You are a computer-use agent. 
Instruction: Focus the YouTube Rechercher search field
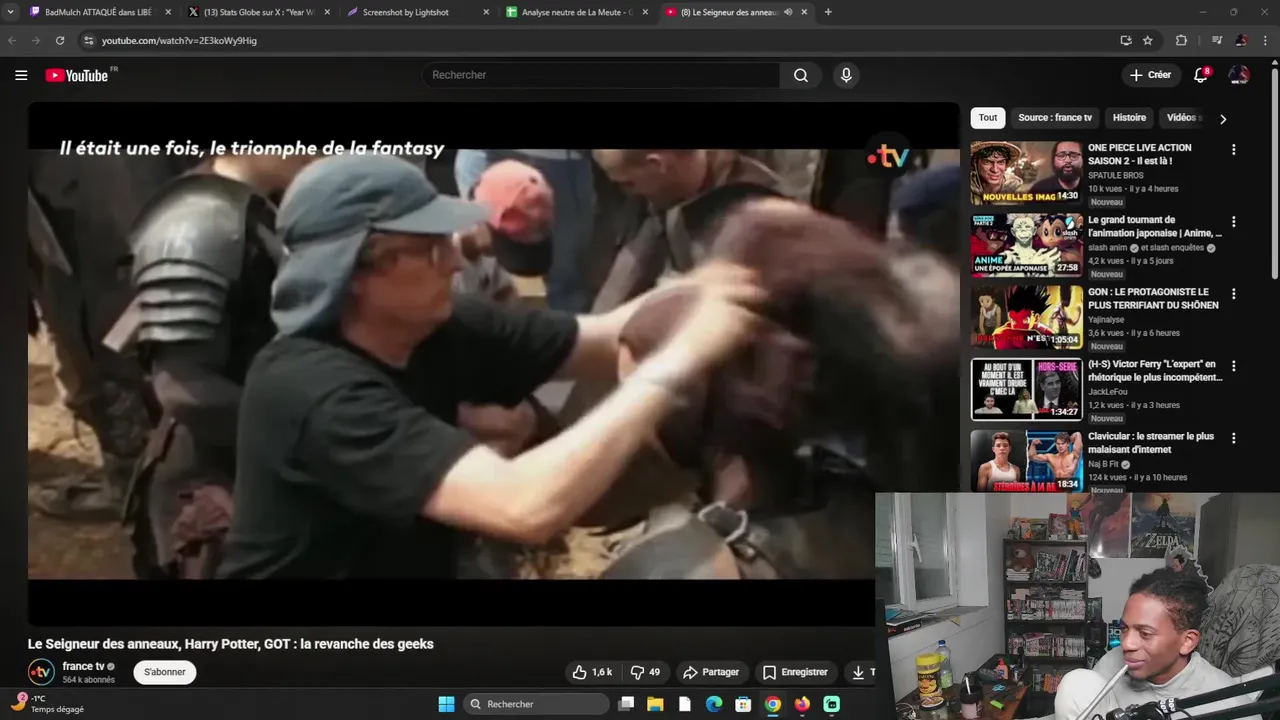click(601, 75)
